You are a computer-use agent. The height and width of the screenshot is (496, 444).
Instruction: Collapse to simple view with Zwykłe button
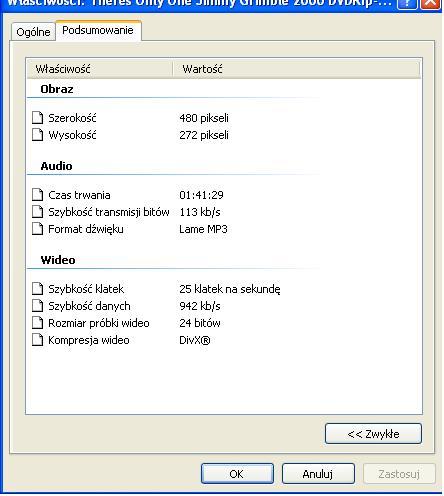[x=373, y=434]
